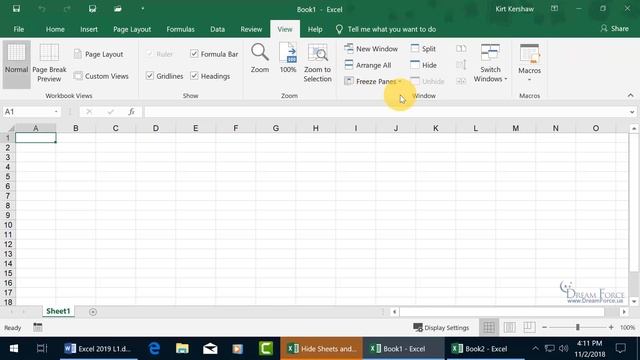This screenshot has width=640, height=360.
Task: Click the macro recording icon in status bar
Action: [x=38, y=327]
